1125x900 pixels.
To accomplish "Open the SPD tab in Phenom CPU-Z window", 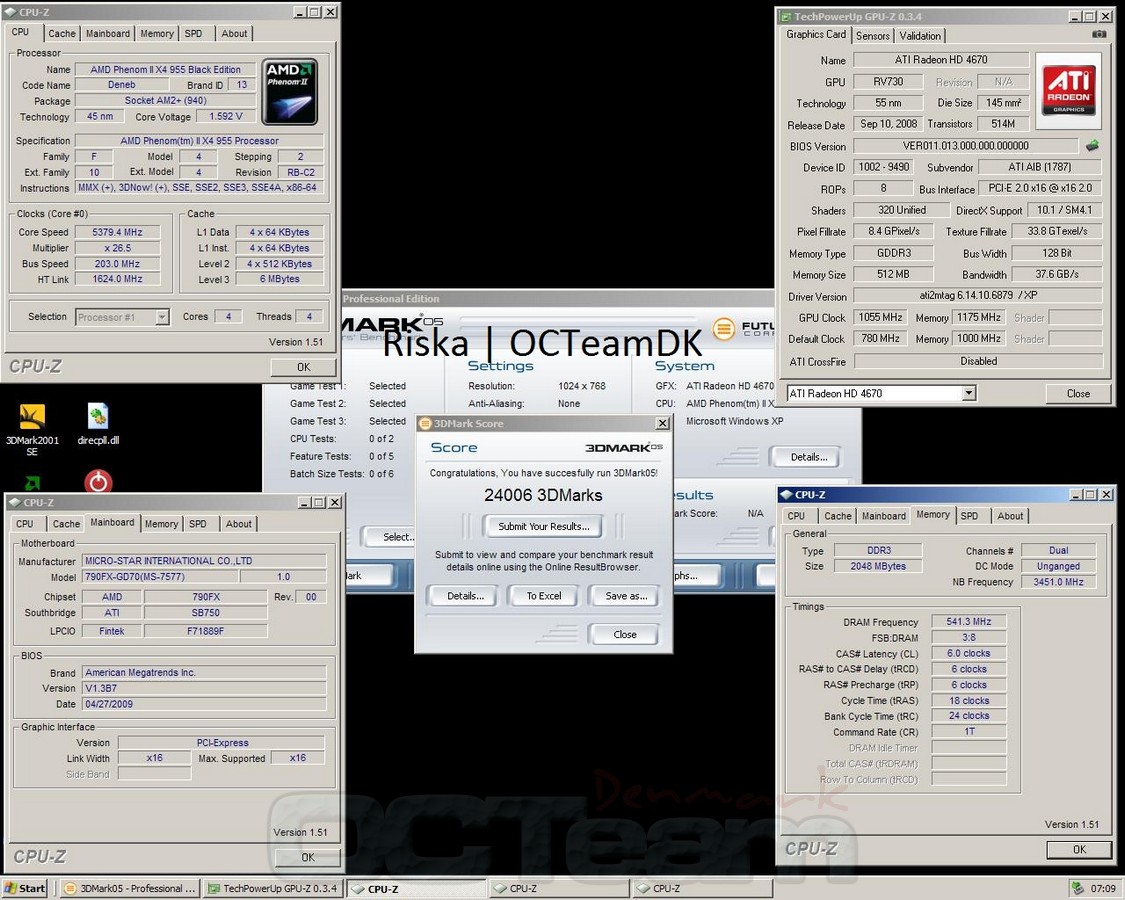I will pos(193,34).
